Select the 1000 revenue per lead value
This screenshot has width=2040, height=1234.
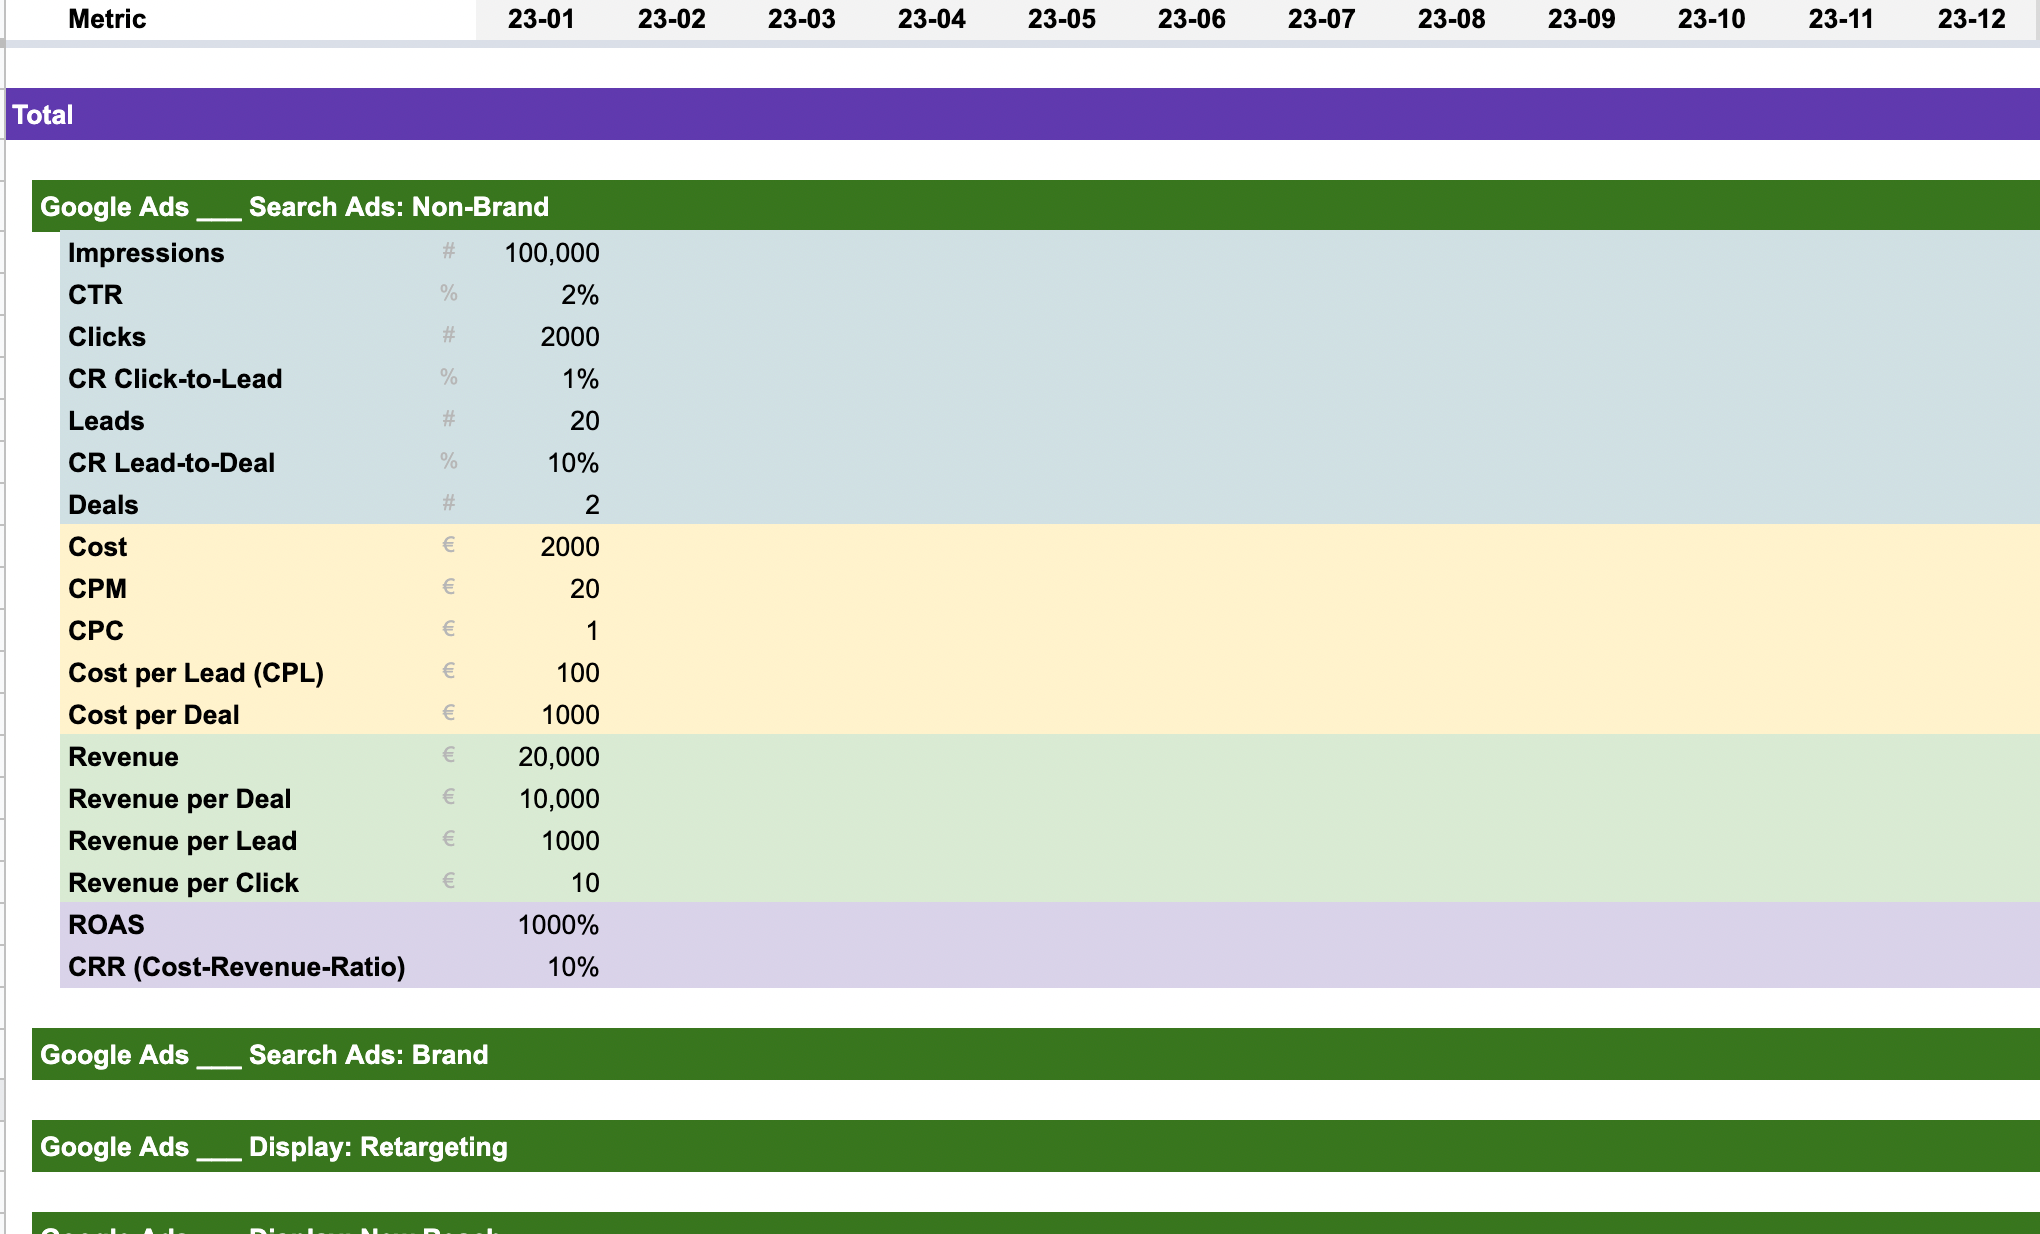click(570, 841)
